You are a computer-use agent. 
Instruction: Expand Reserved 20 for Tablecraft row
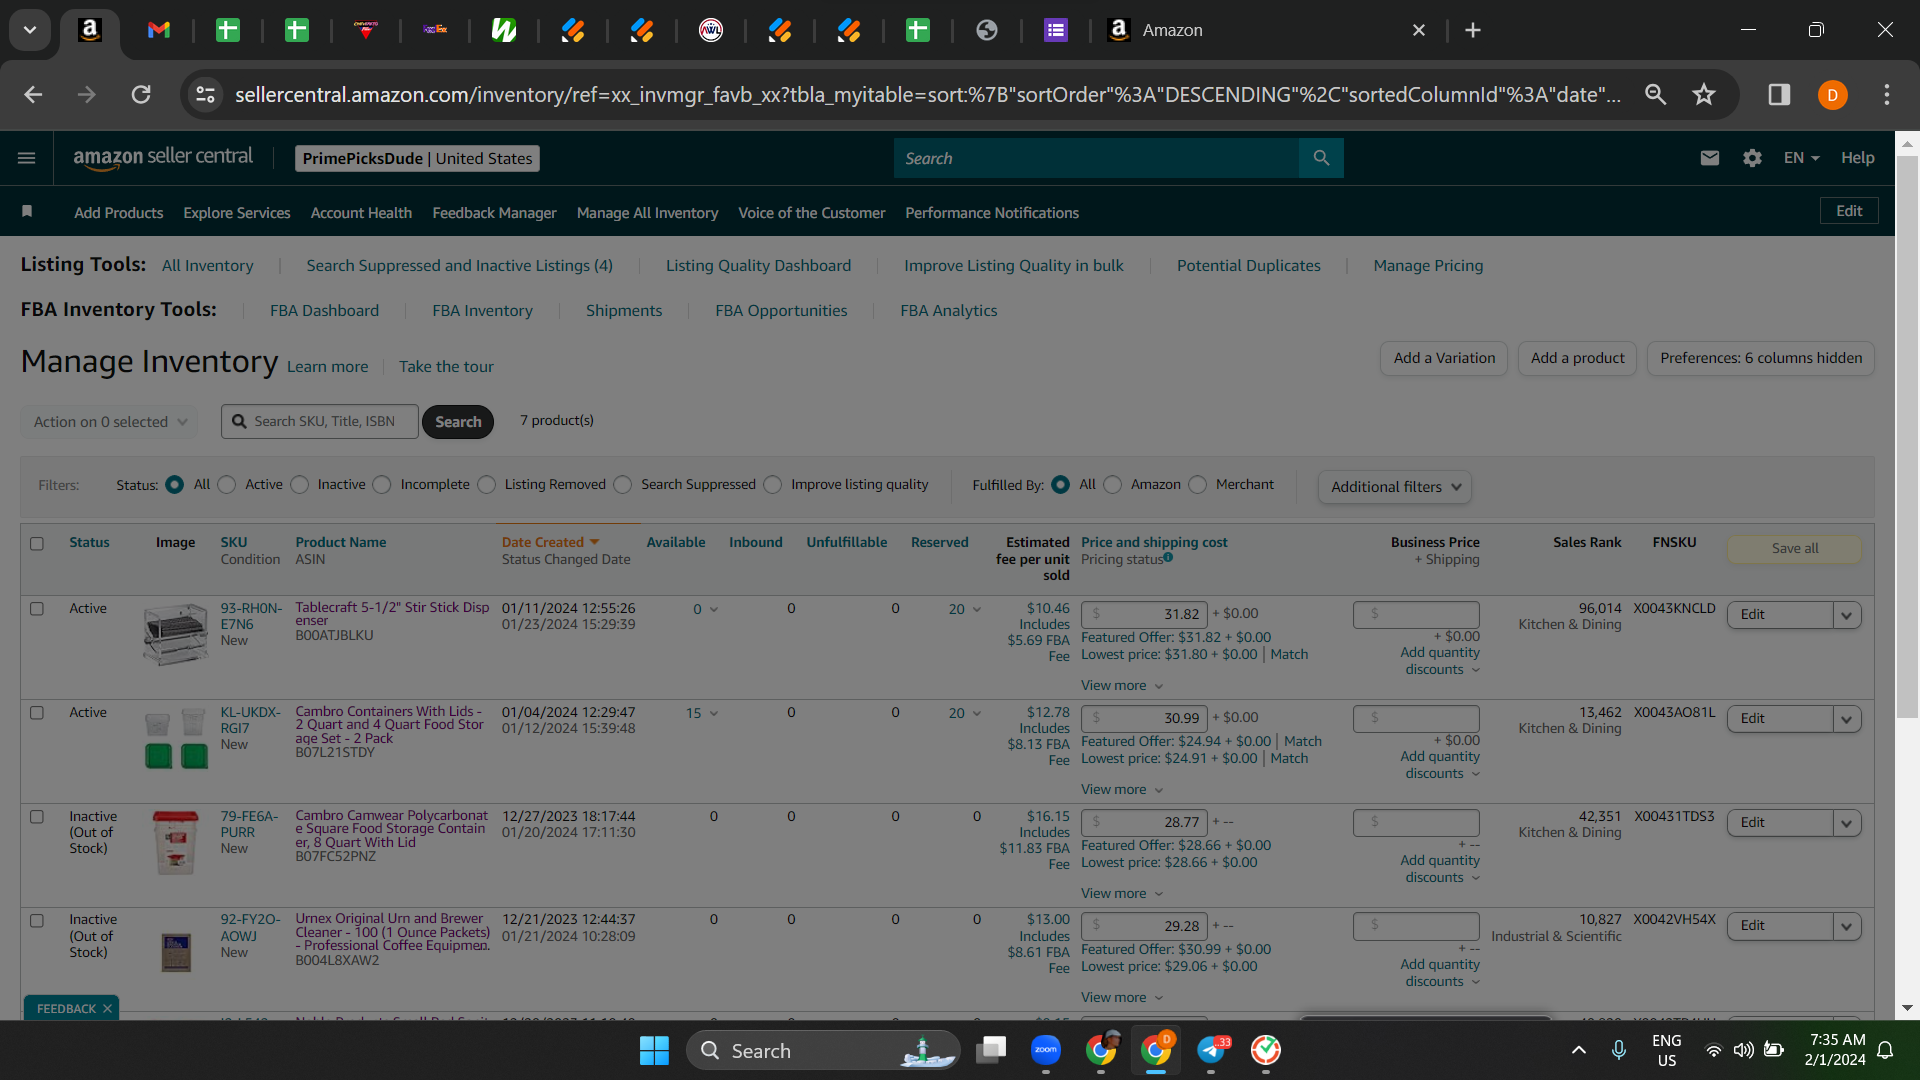[965, 609]
